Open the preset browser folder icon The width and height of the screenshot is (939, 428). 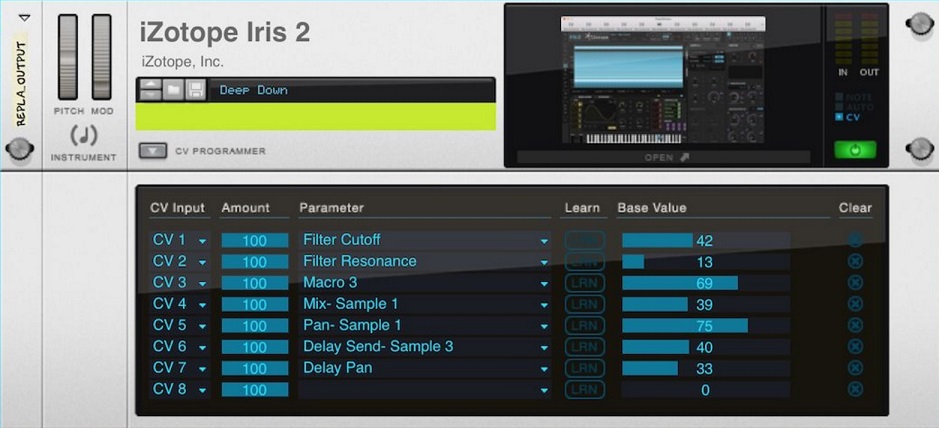[x=173, y=90]
